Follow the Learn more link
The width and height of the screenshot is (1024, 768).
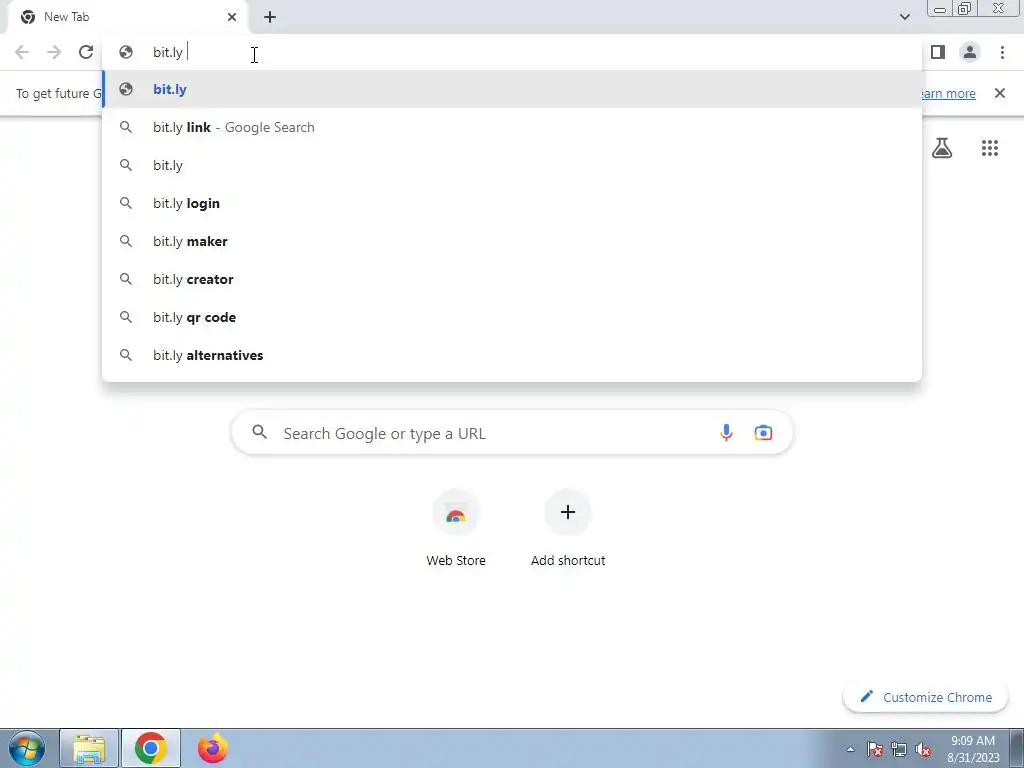click(948, 94)
